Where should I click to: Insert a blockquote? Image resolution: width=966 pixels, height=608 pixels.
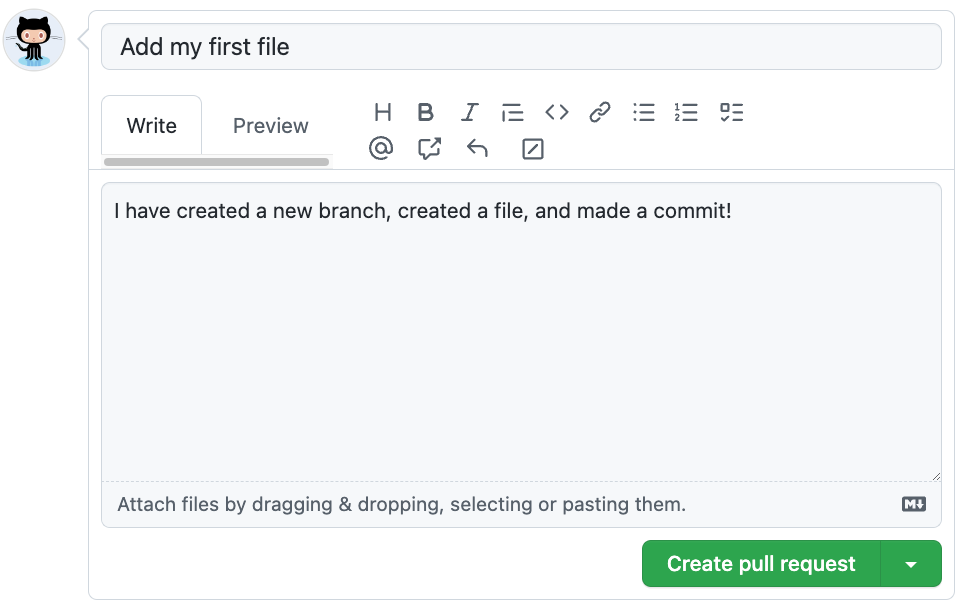pyautogui.click(x=512, y=112)
